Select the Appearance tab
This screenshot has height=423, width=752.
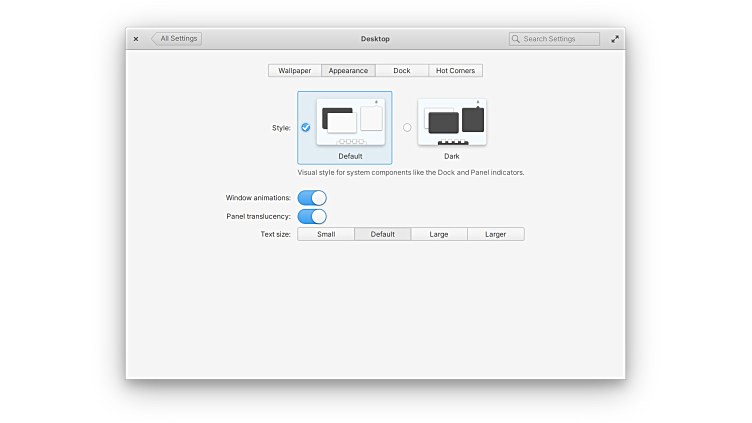click(348, 71)
